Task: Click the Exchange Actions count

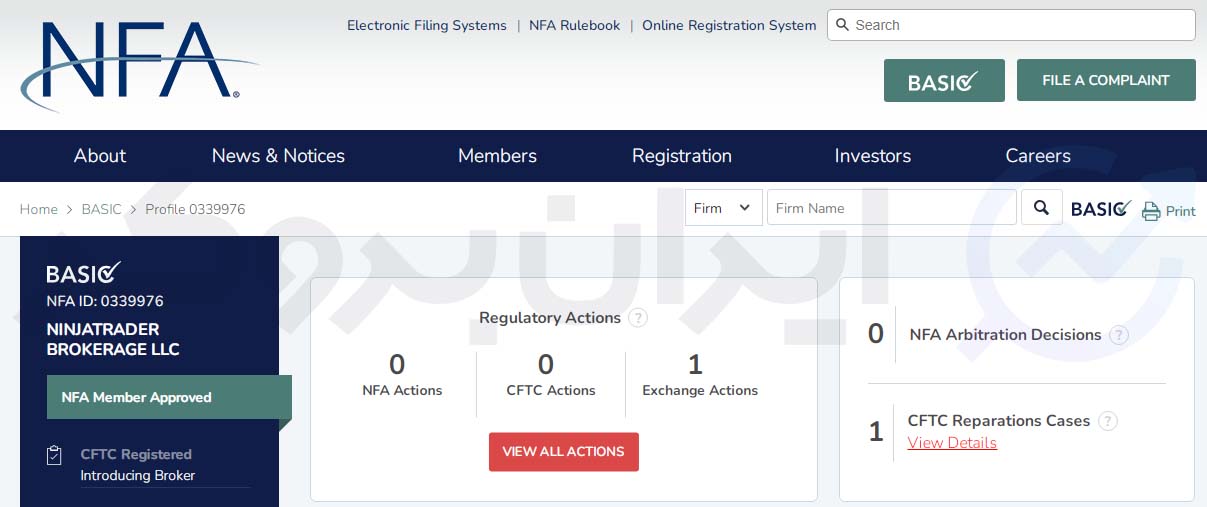Action: [696, 364]
